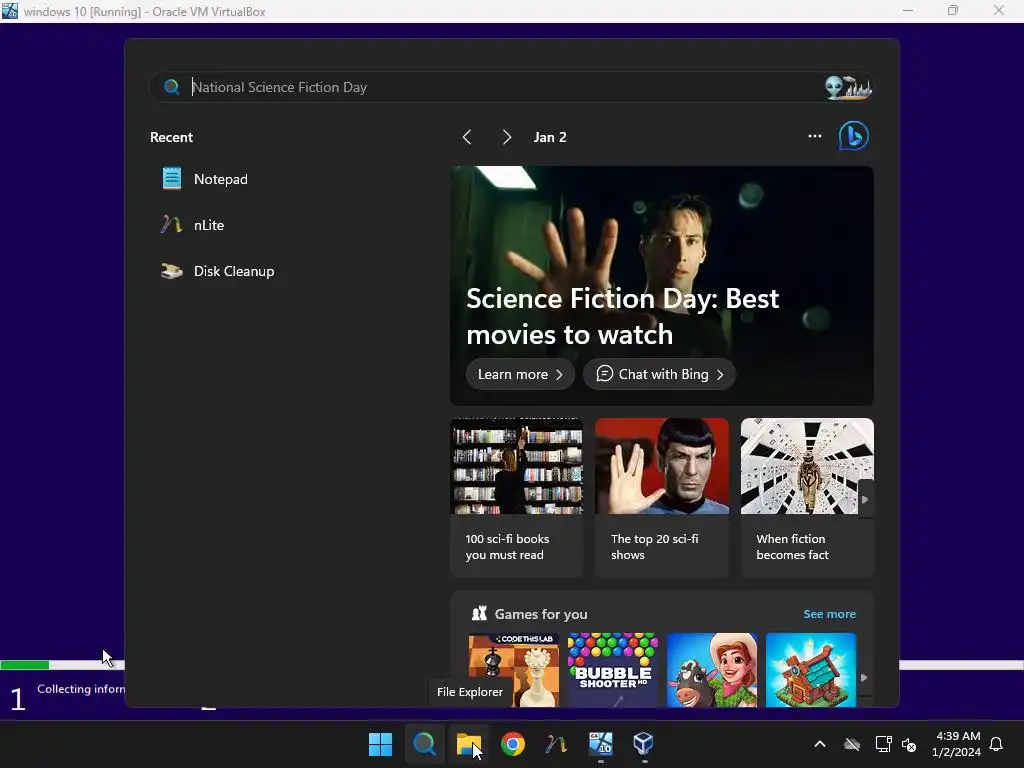Click the Windows Start button on the taskbar
Screen dimensions: 1024x768
(x=380, y=744)
